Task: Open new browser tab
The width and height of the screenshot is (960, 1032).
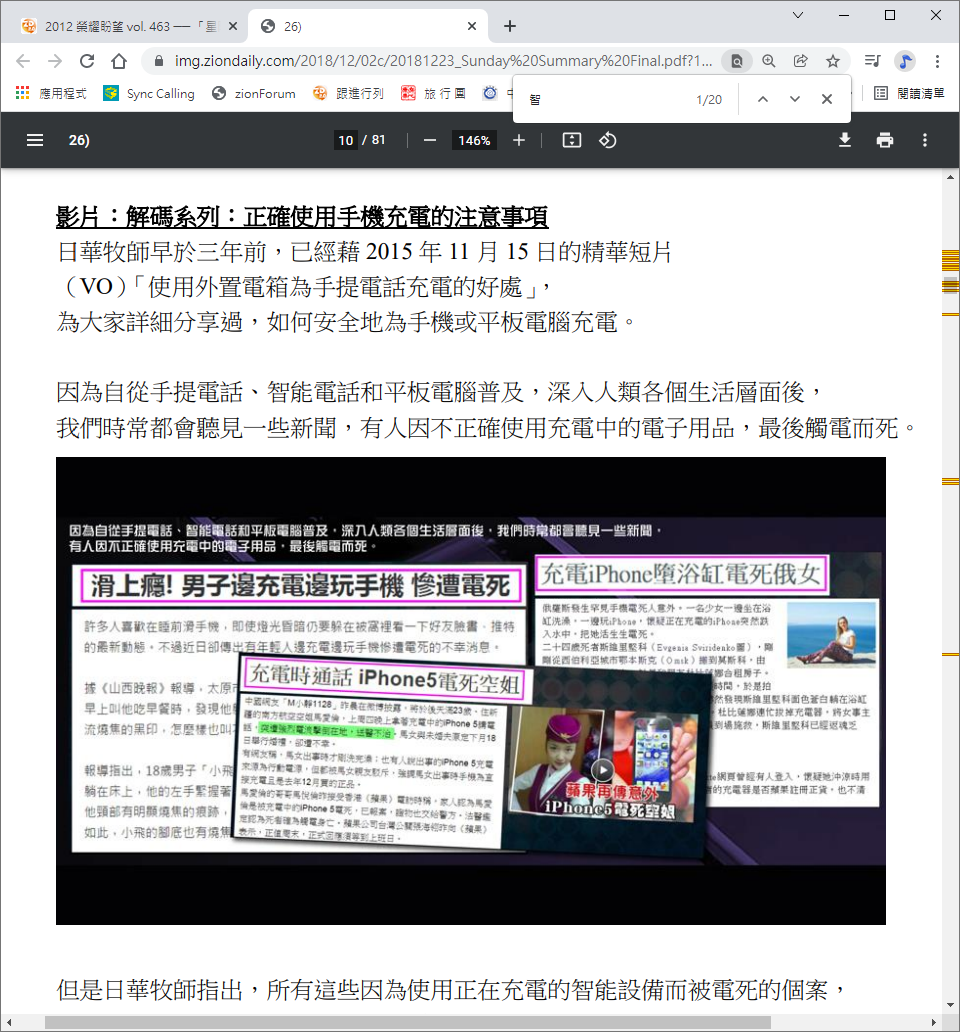Action: tap(510, 26)
